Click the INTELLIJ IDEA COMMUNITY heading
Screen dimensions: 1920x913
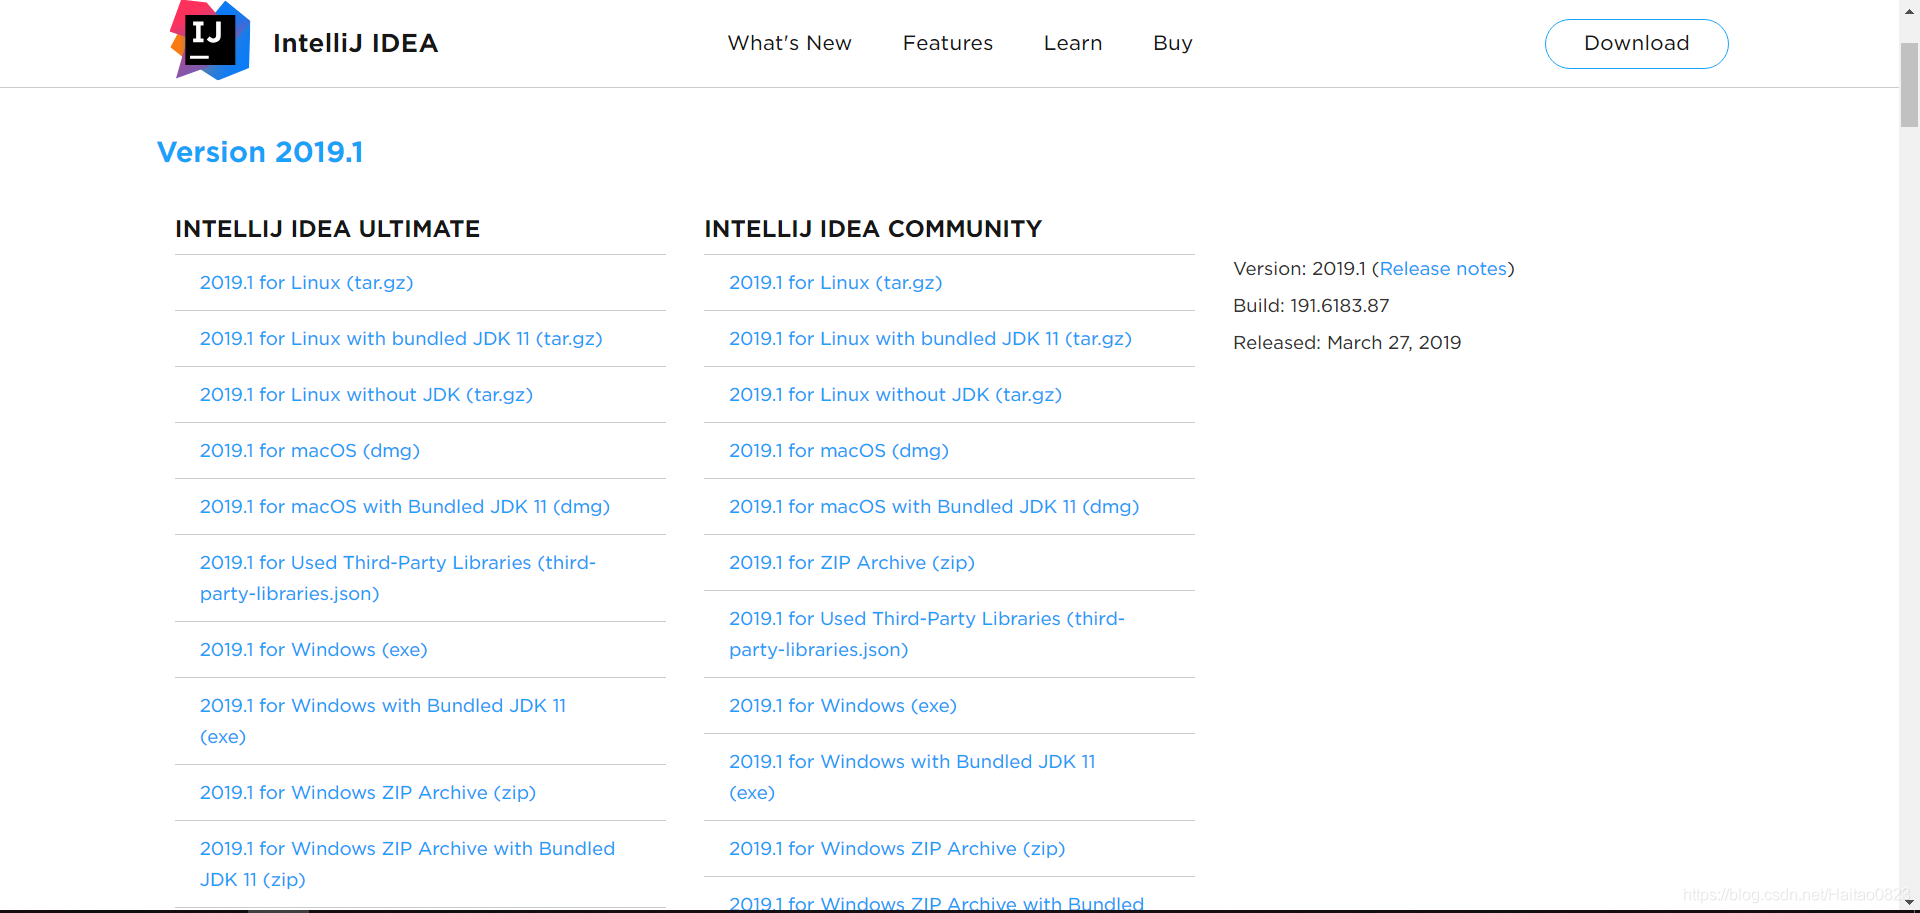[873, 229]
